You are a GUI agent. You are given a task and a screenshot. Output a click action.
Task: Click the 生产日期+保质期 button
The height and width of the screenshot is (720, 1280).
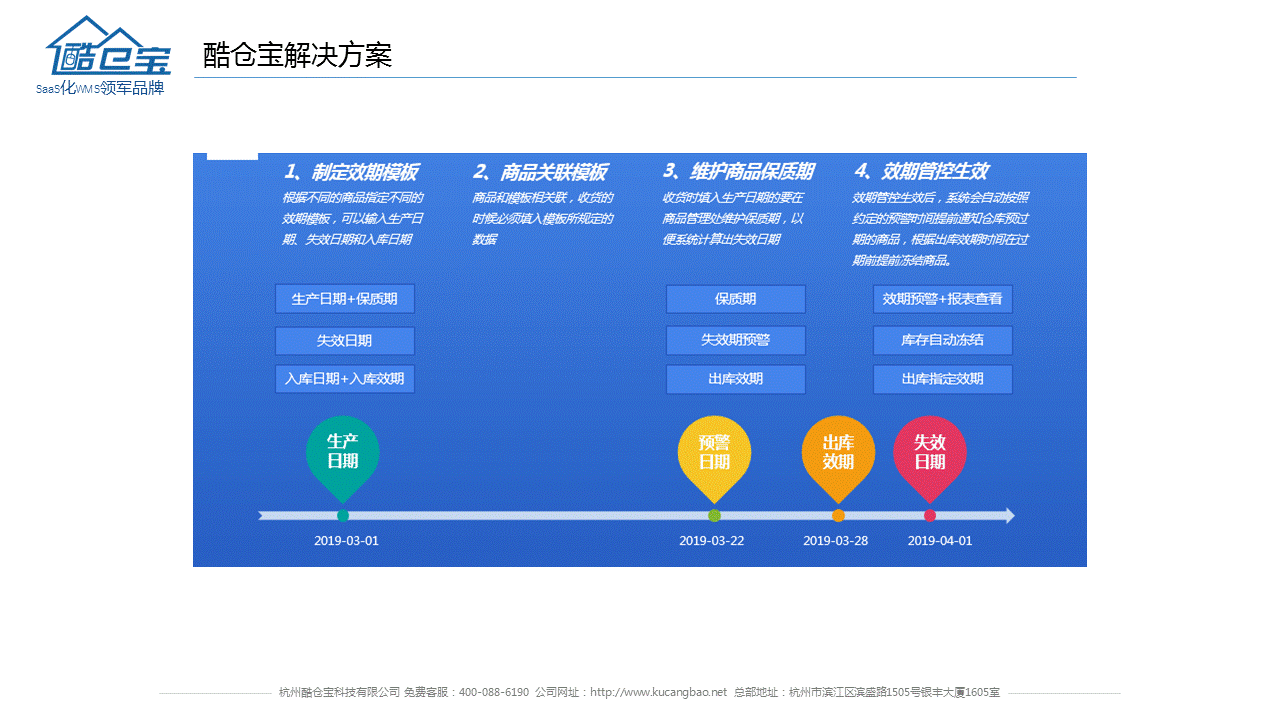(x=345, y=299)
